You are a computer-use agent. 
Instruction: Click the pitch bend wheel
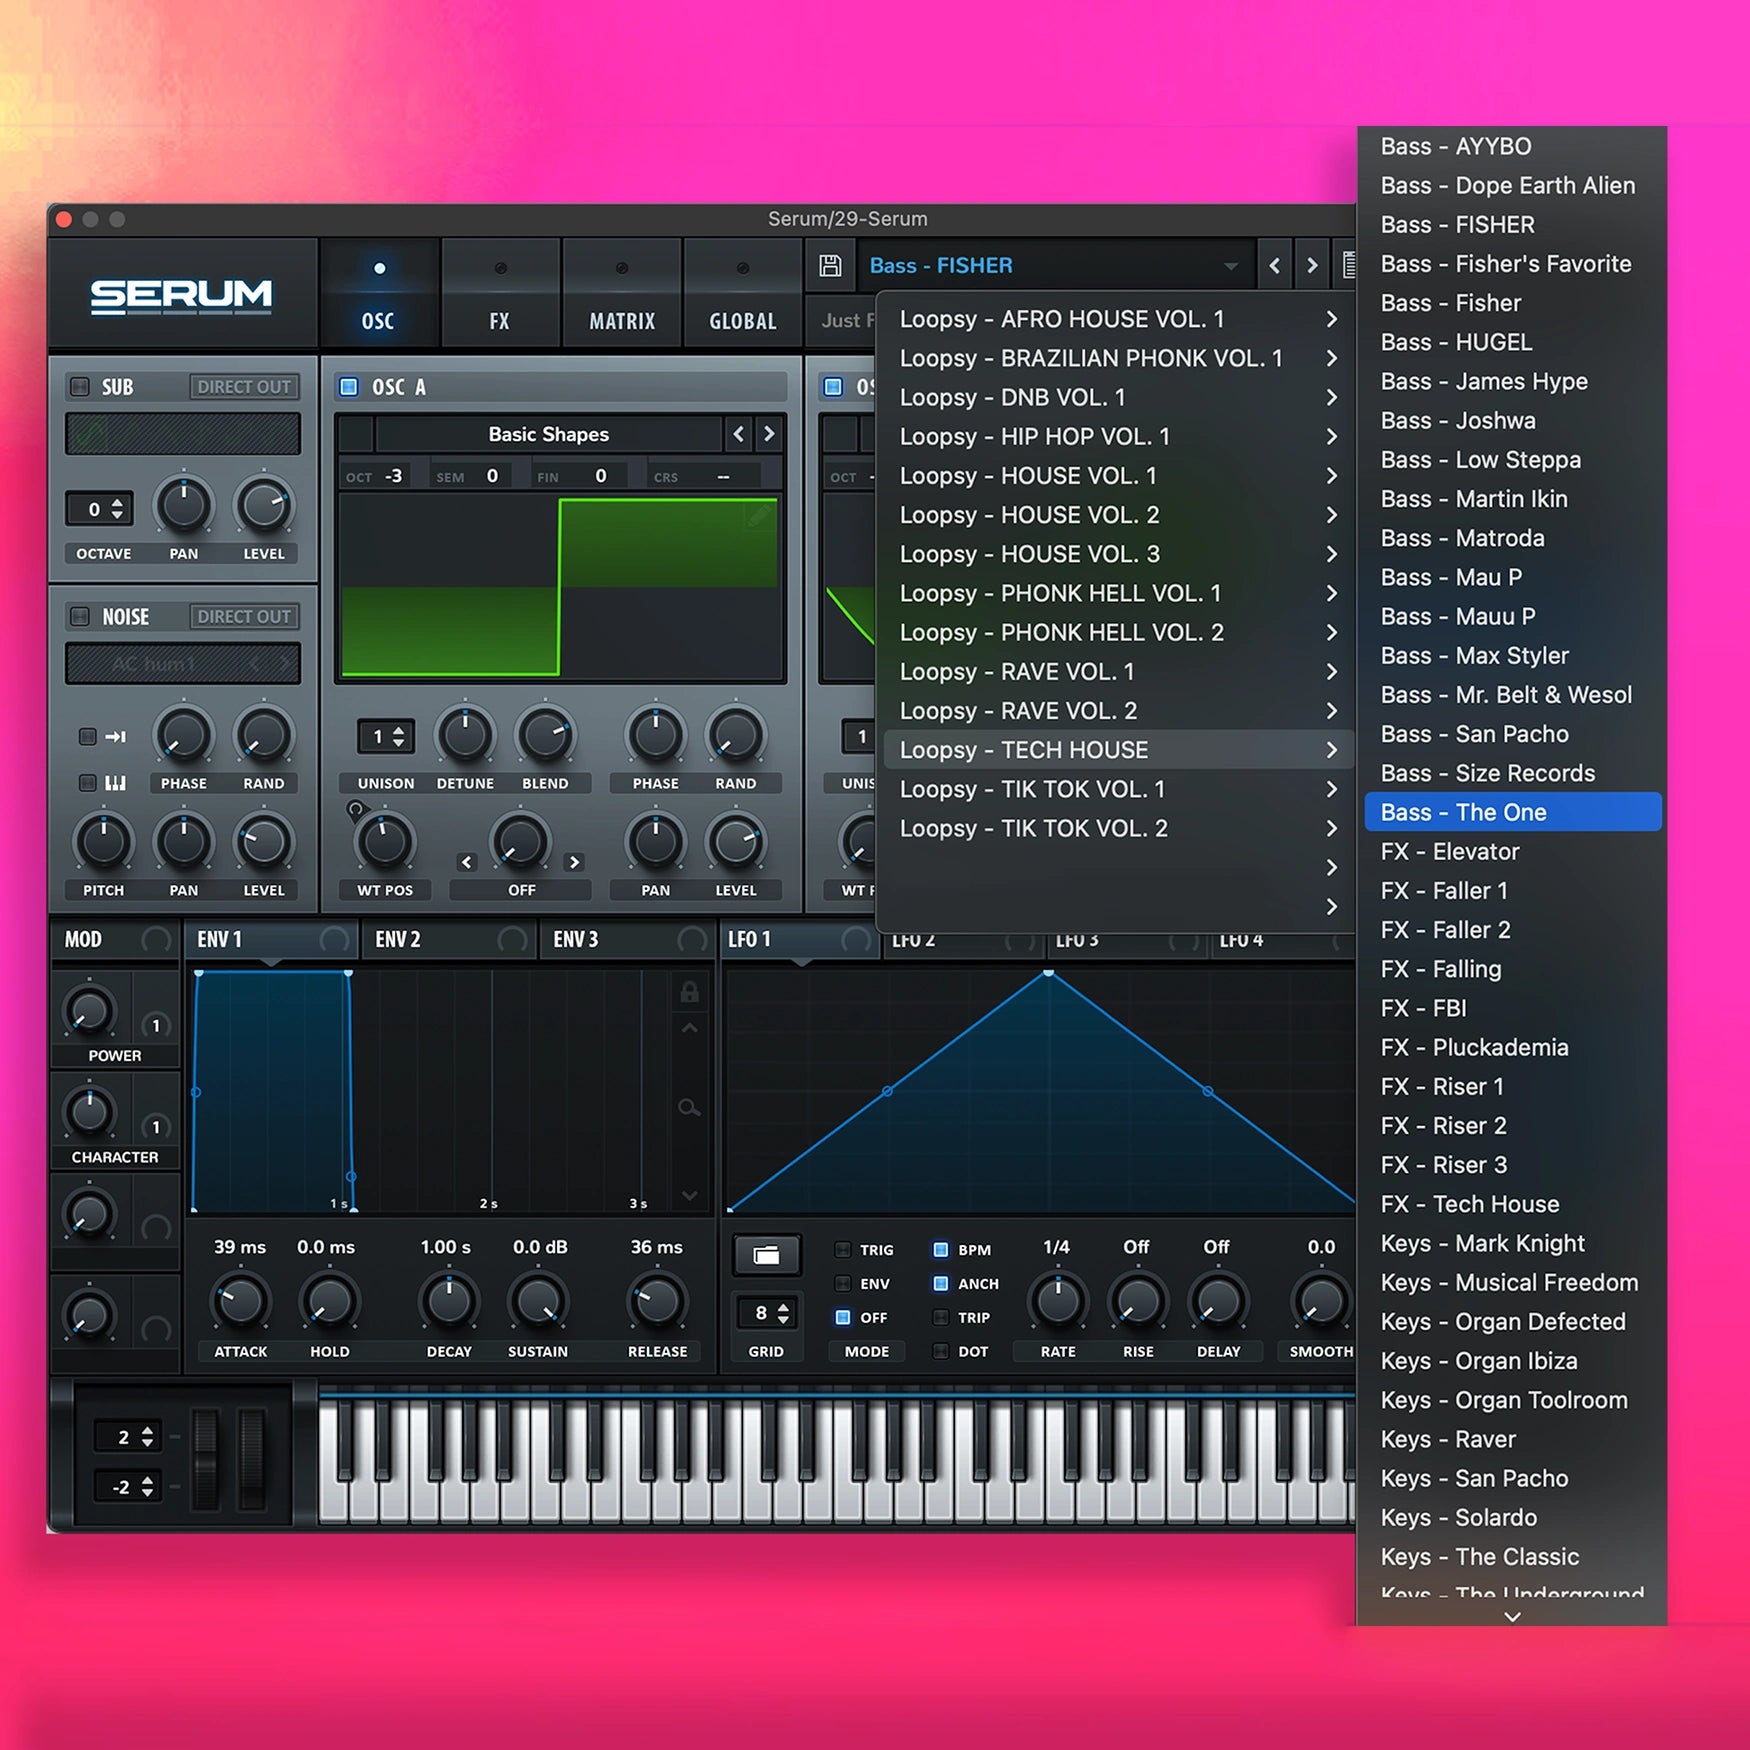pos(205,1458)
